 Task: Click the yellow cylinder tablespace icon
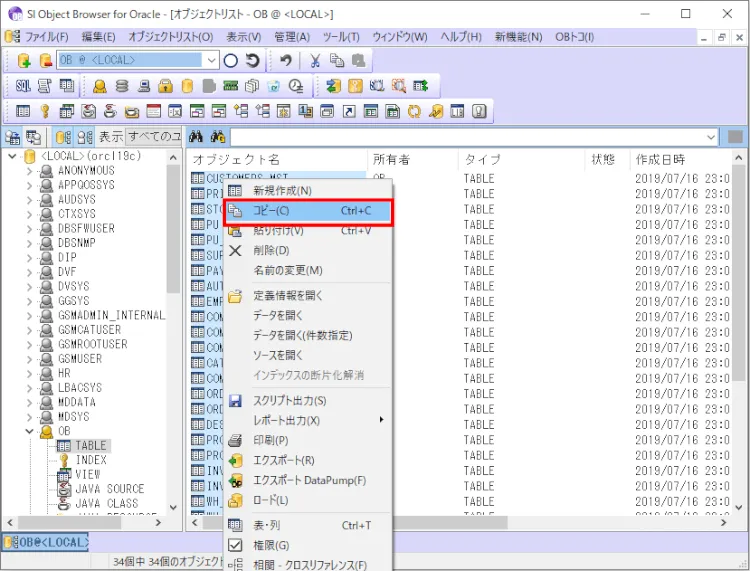pyautogui.click(x=188, y=86)
